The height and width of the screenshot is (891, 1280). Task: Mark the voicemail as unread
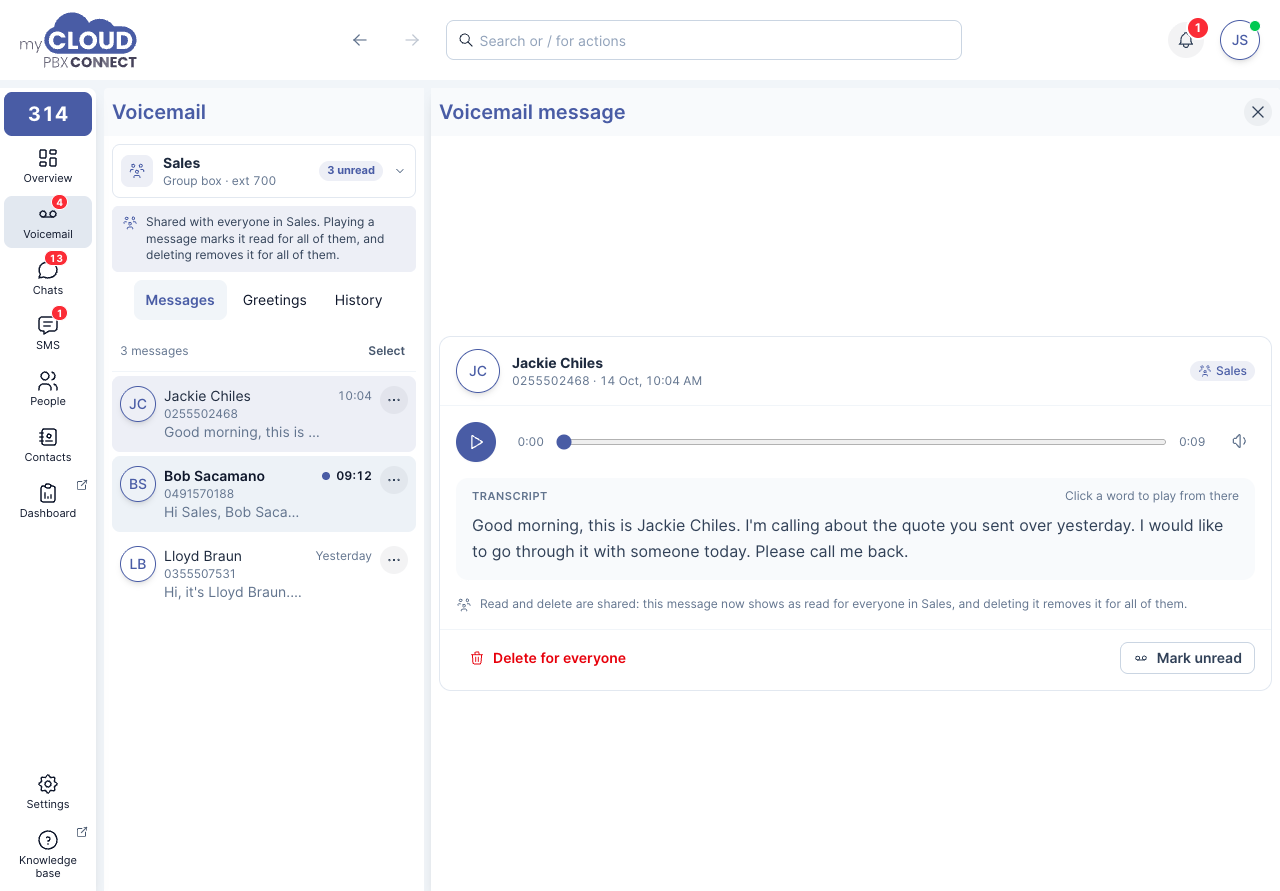click(1187, 658)
